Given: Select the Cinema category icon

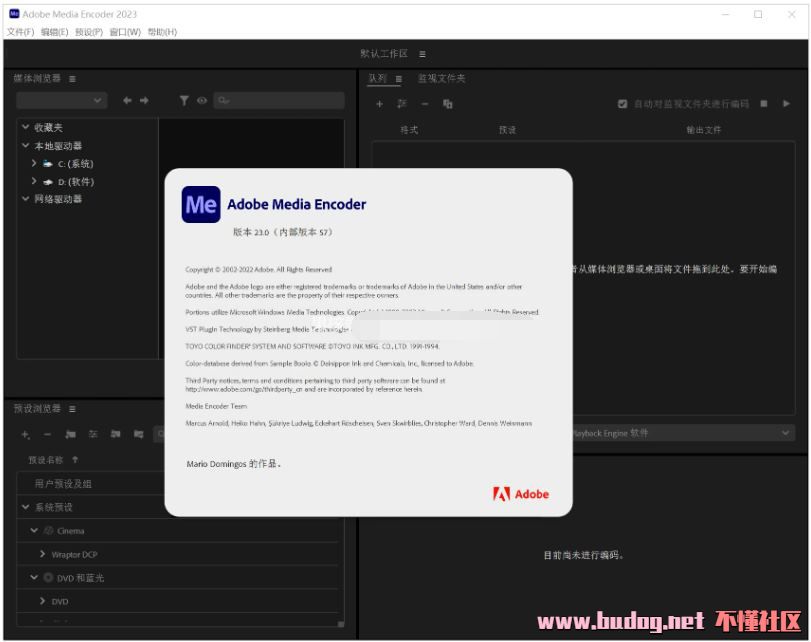Looking at the screenshot, I should 49,531.
